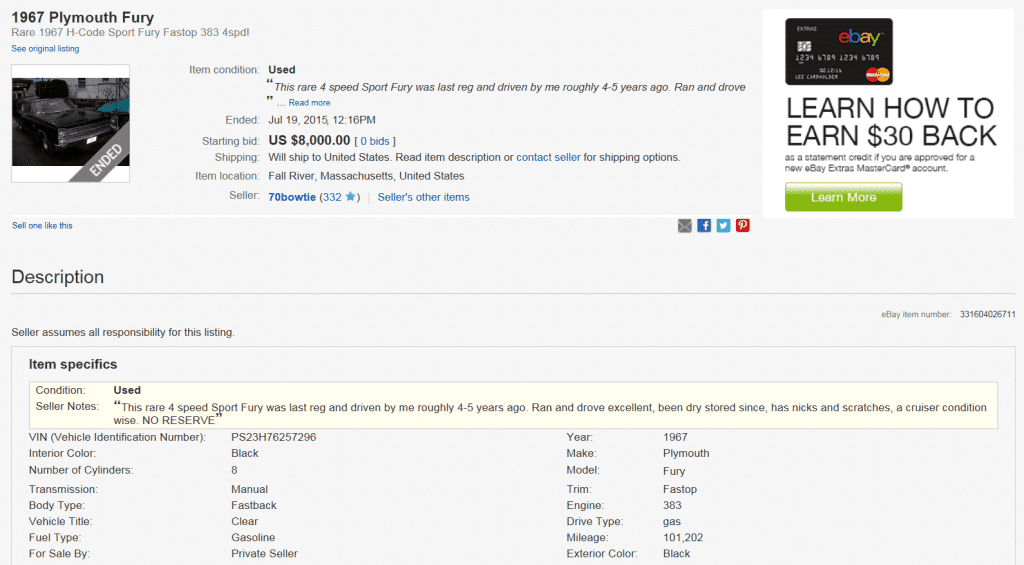The image size is (1024, 565).
Task: View Seller's other items
Action: pyautogui.click(x=423, y=197)
